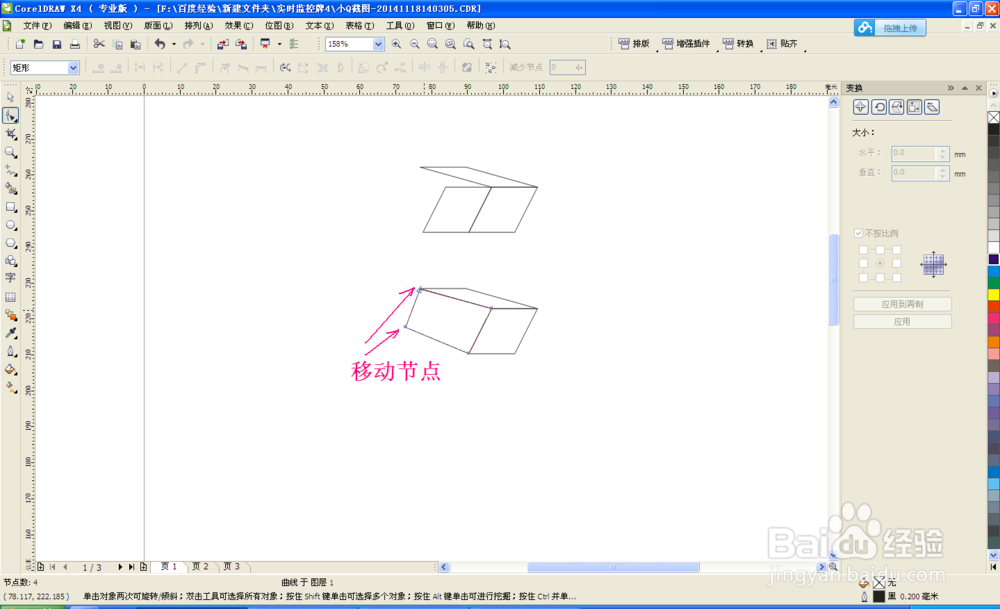Open the Crop tool
Image resolution: width=1000 pixels, height=609 pixels.
point(11,134)
